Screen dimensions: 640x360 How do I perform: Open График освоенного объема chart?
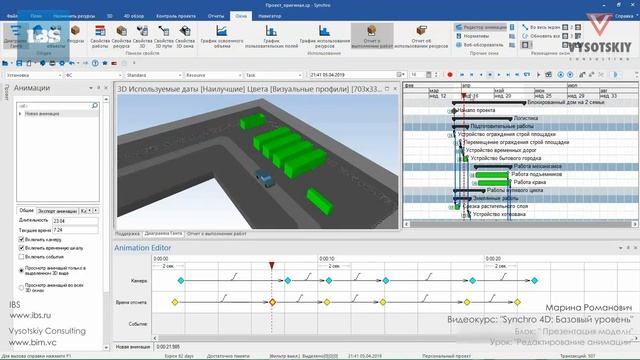coord(222,37)
